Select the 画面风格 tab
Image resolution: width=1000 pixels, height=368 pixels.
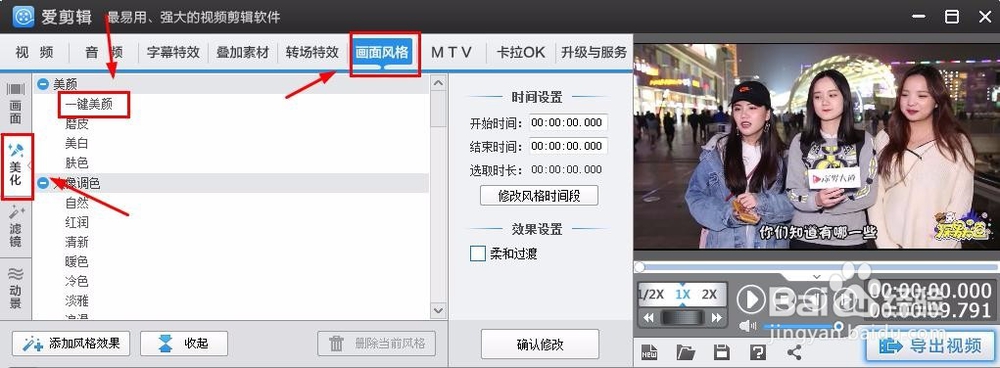point(382,52)
